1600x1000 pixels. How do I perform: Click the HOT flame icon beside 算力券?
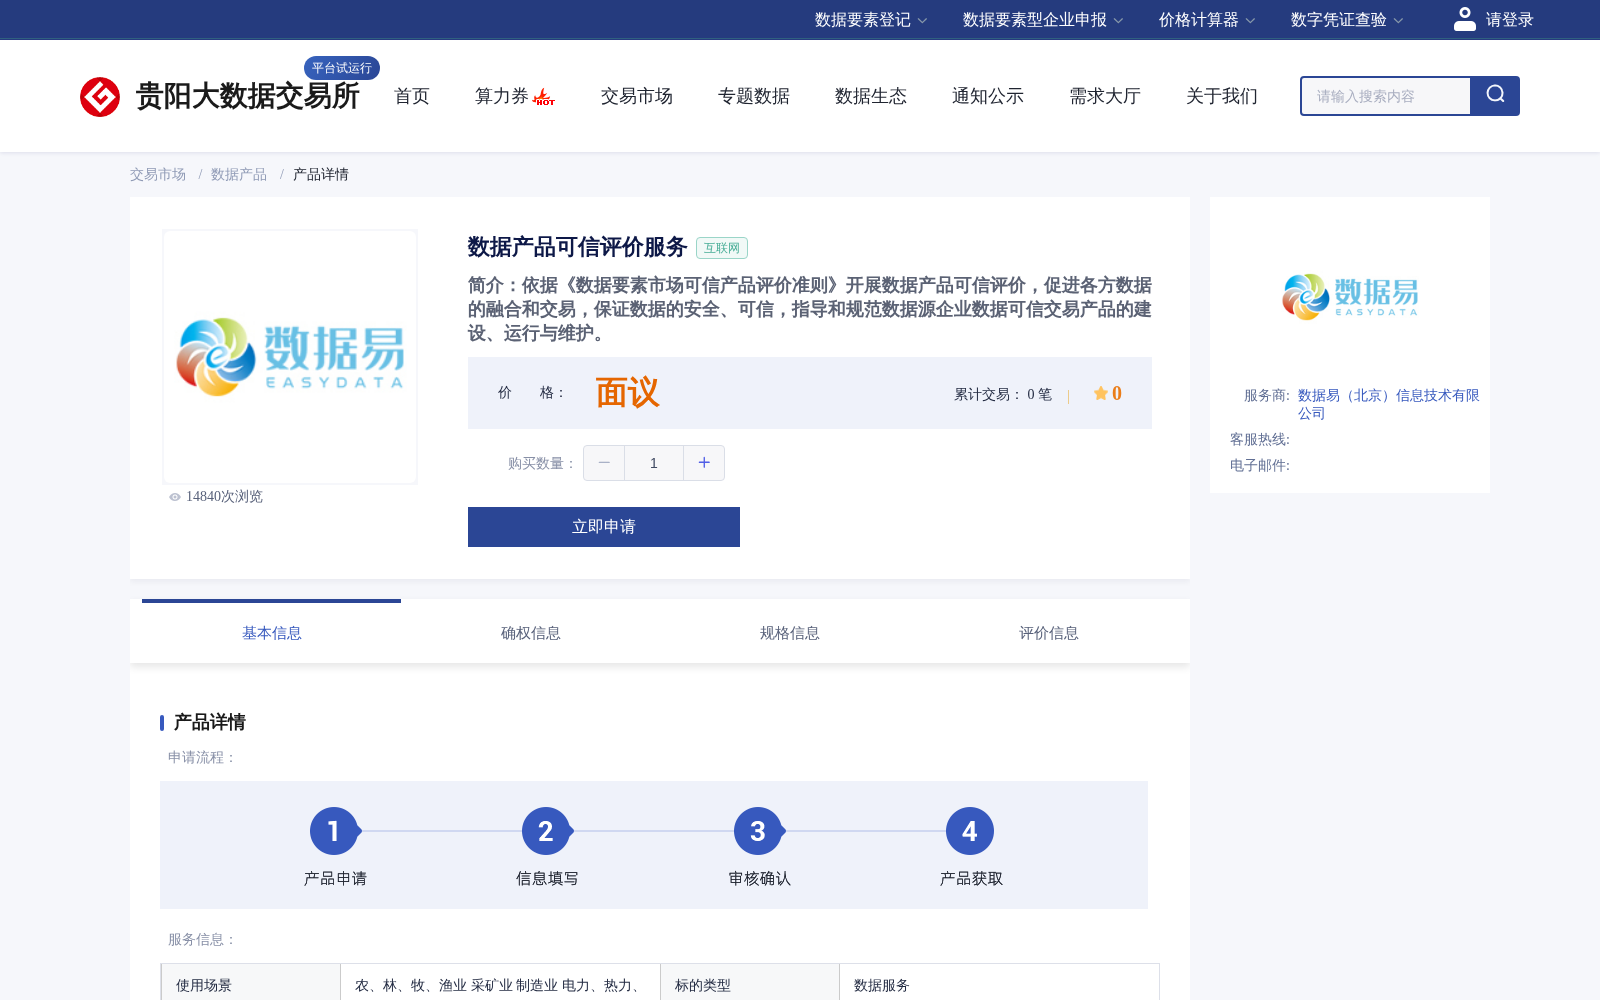544,97
